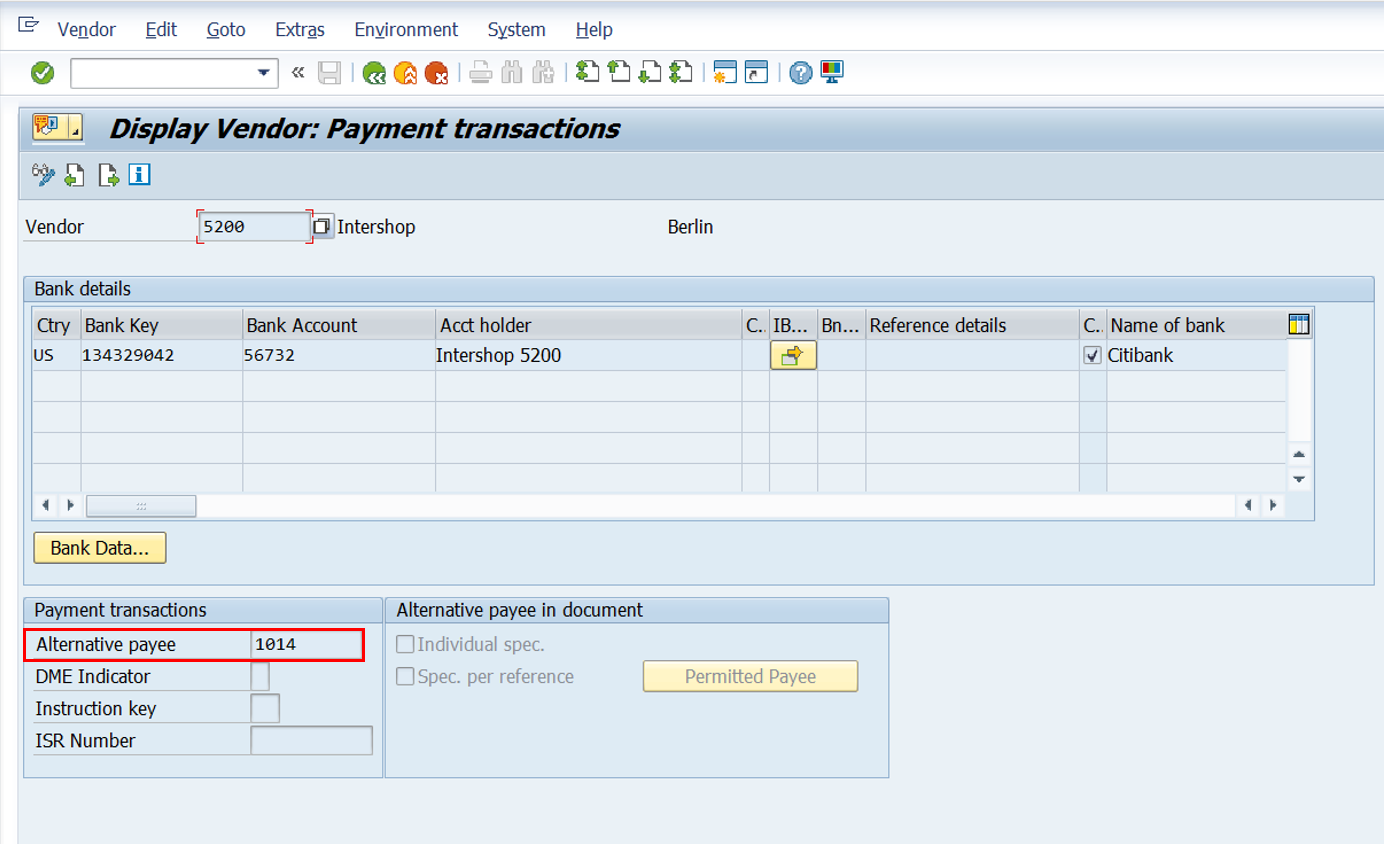Open the table column configuration icon
Screen dimensions: 1384x844
point(1299,324)
